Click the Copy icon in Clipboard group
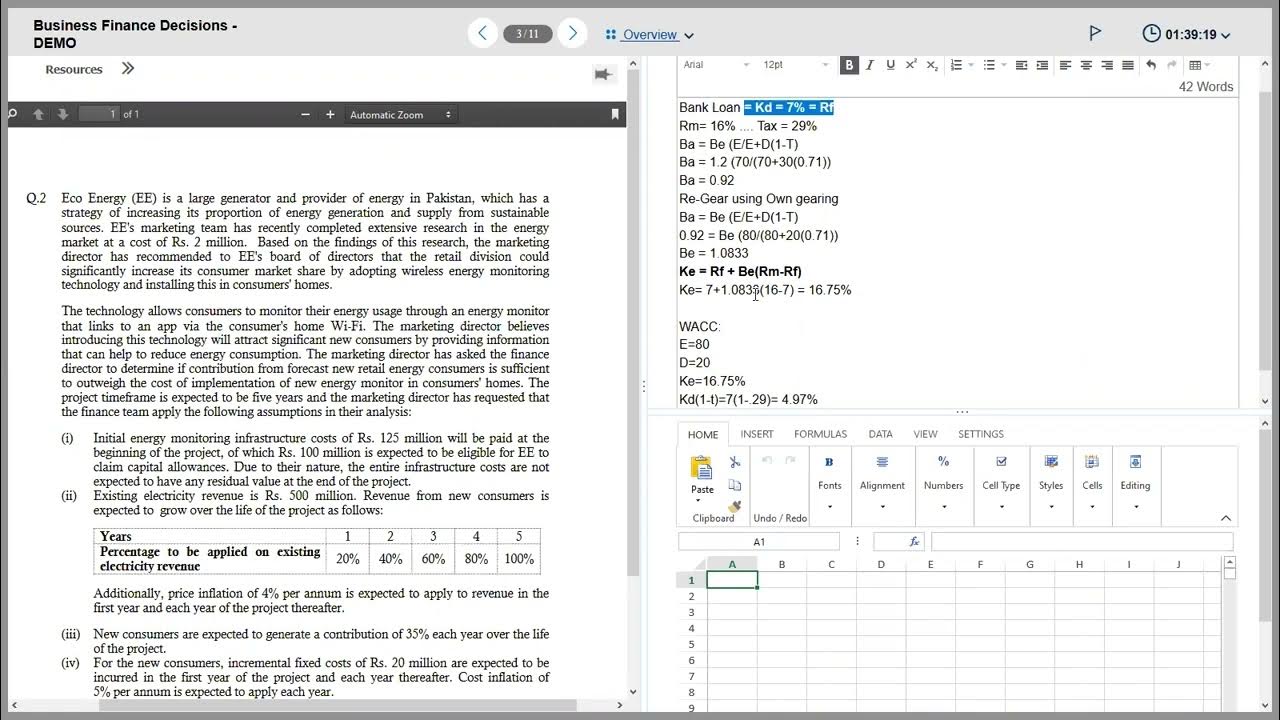Screen dimensions: 1280x720 735,485
